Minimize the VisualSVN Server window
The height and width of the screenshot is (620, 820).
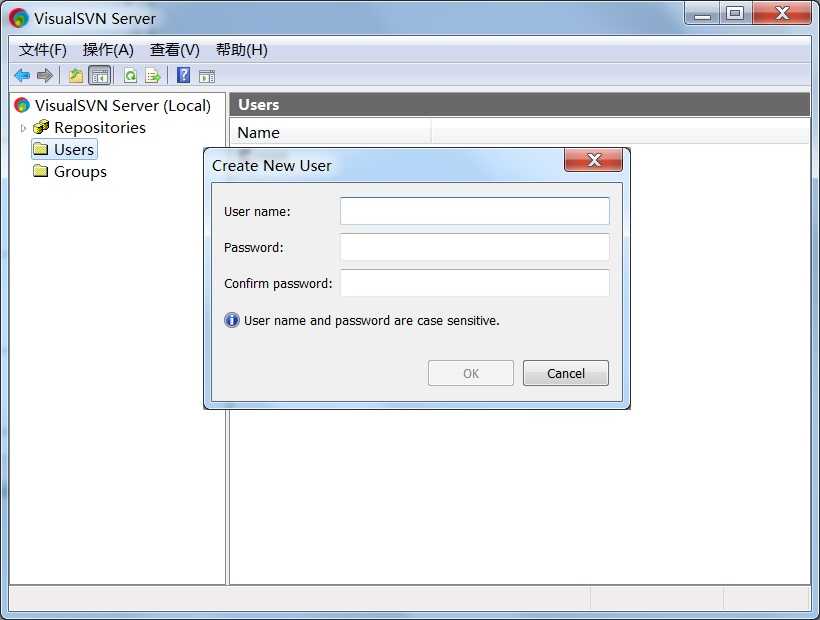click(x=703, y=14)
